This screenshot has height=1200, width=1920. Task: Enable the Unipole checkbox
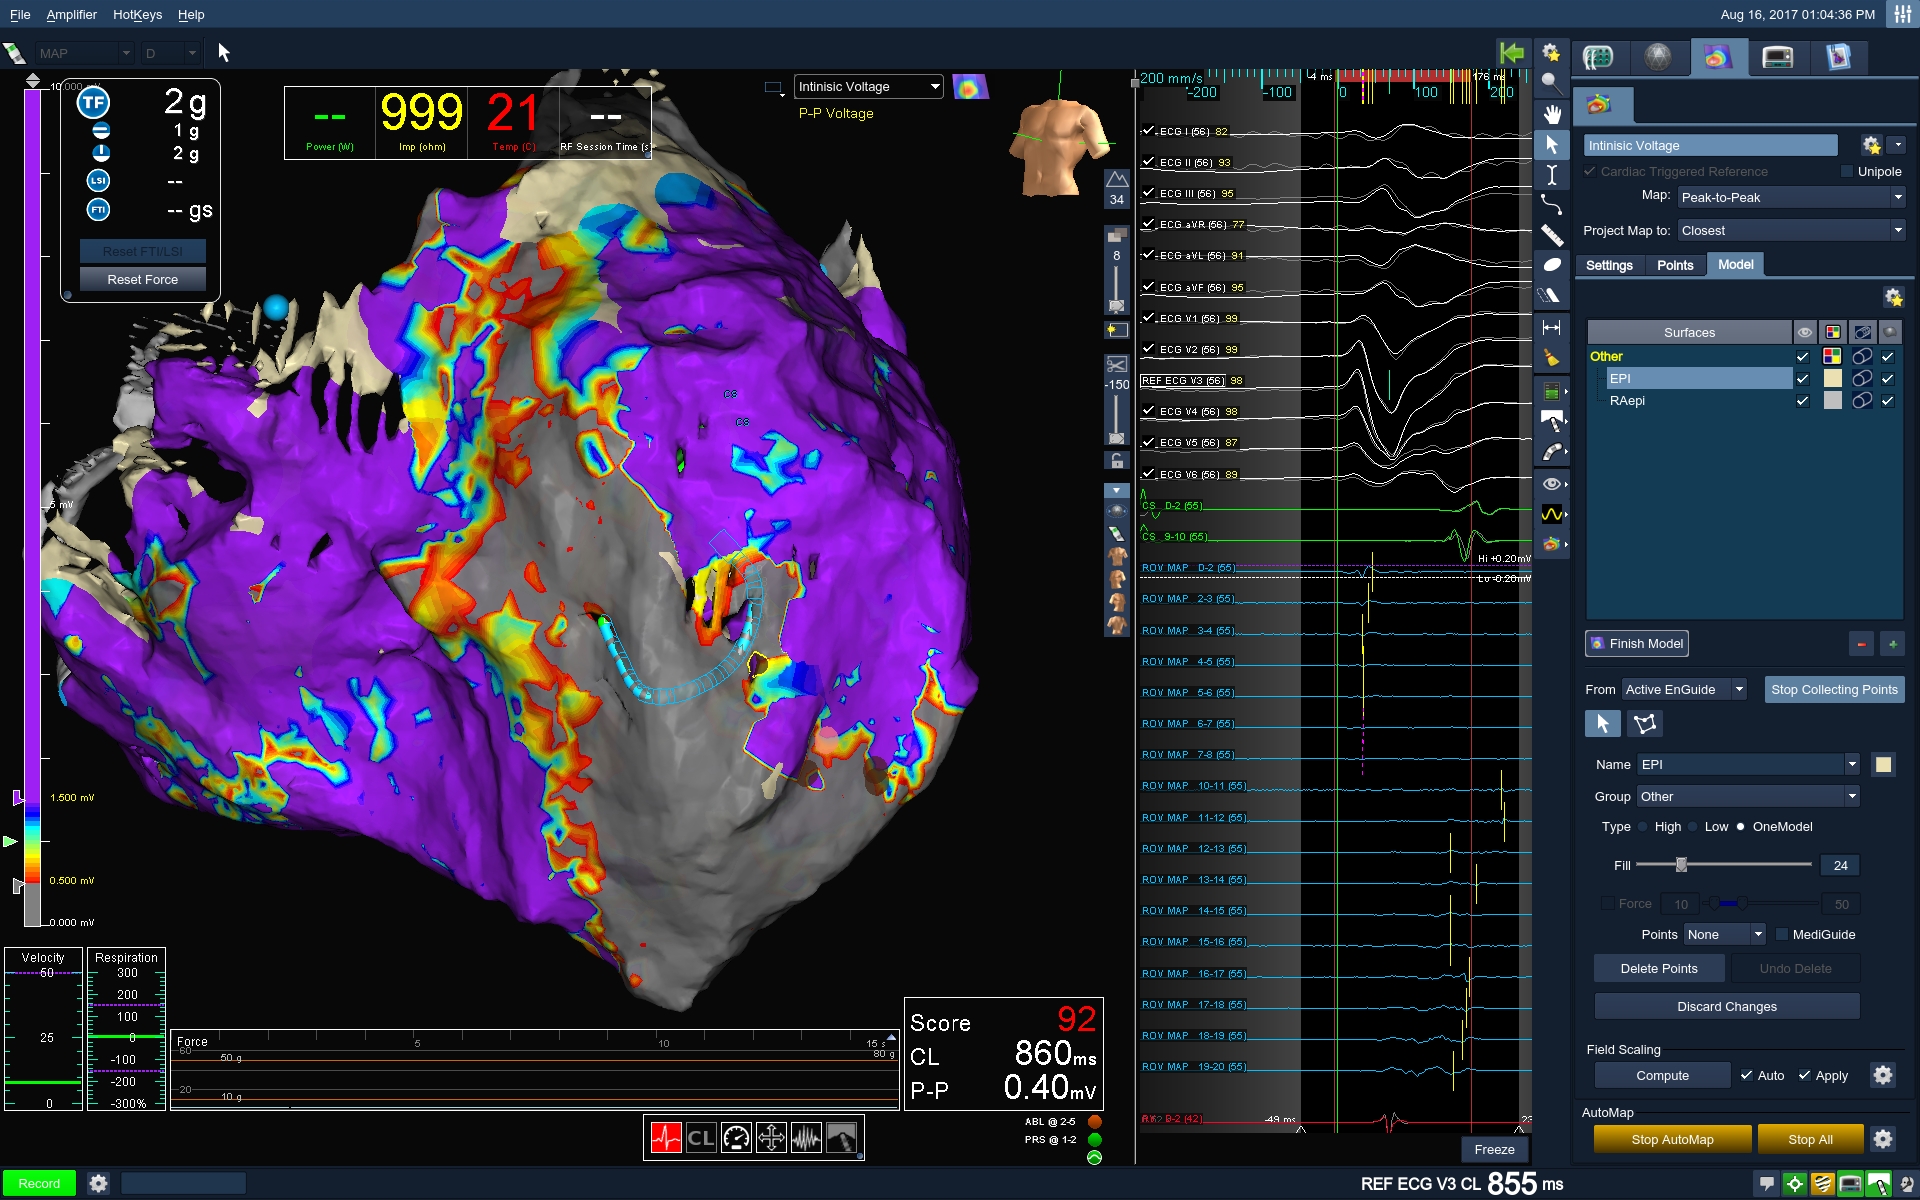1847,172
